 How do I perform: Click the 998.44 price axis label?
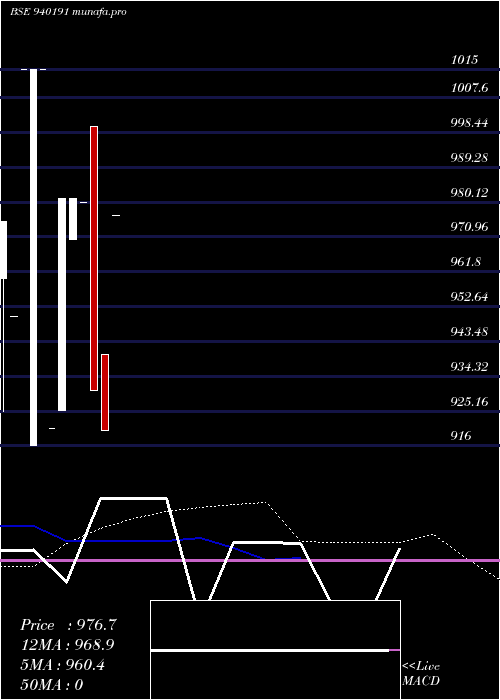point(469,123)
